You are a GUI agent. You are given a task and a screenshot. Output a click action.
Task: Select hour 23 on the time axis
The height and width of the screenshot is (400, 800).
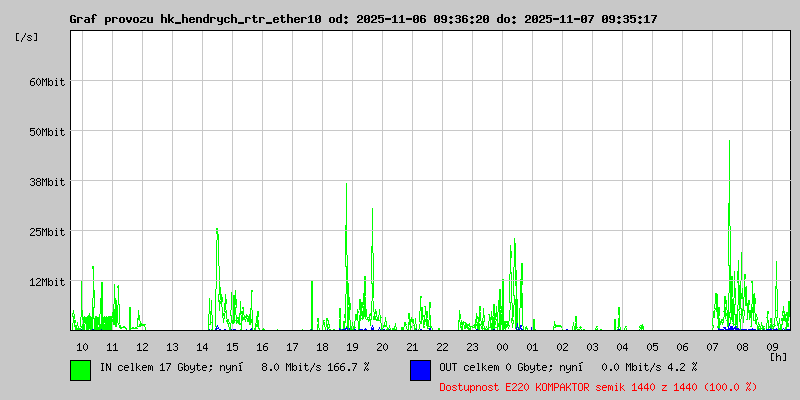[472, 346]
